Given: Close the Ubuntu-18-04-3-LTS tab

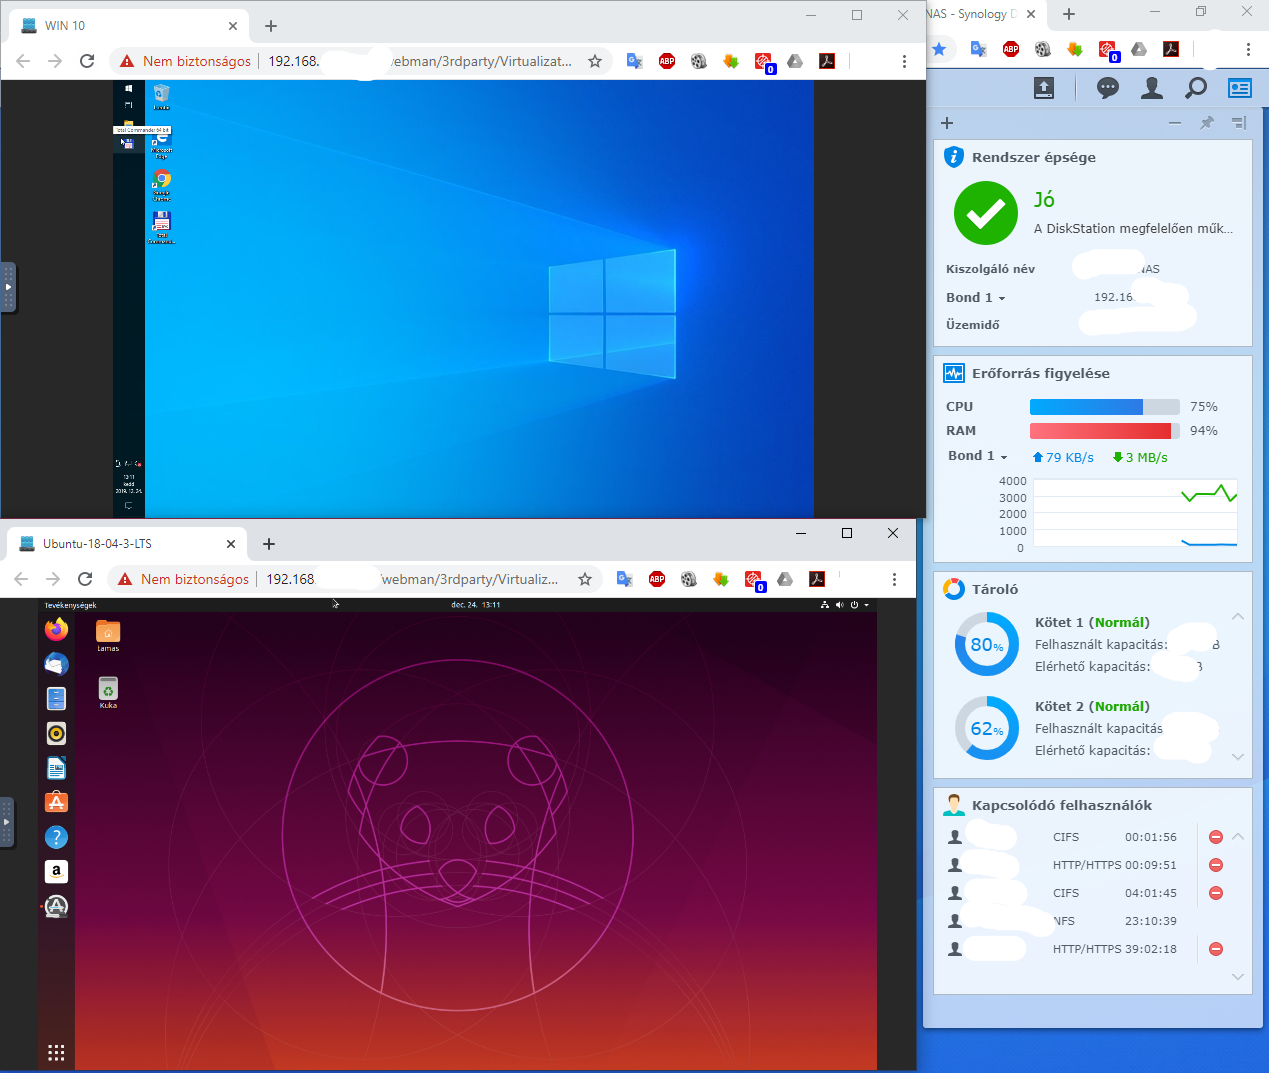Looking at the screenshot, I should pos(231,544).
